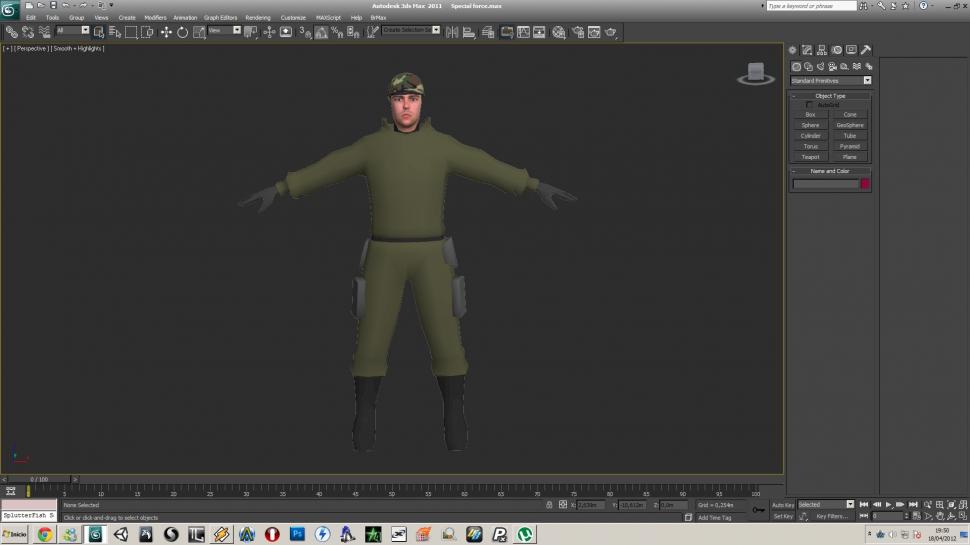This screenshot has height=545, width=970.
Task: Open the MAXScript menu
Action: [328, 18]
